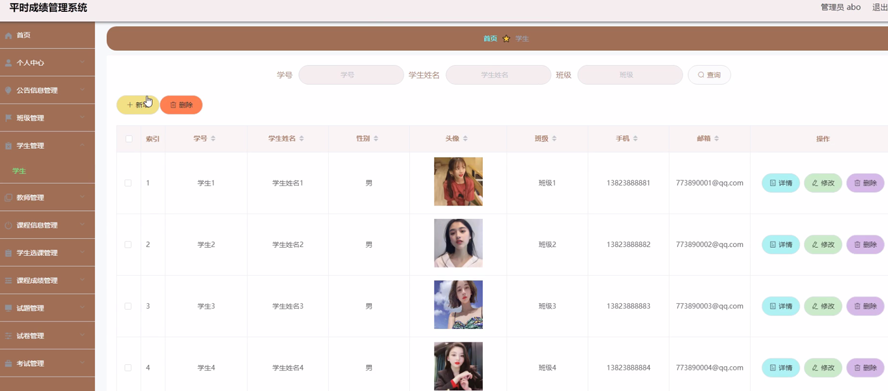Click the sort arrows on 学号 column
The width and height of the screenshot is (888, 391).
[x=213, y=139]
